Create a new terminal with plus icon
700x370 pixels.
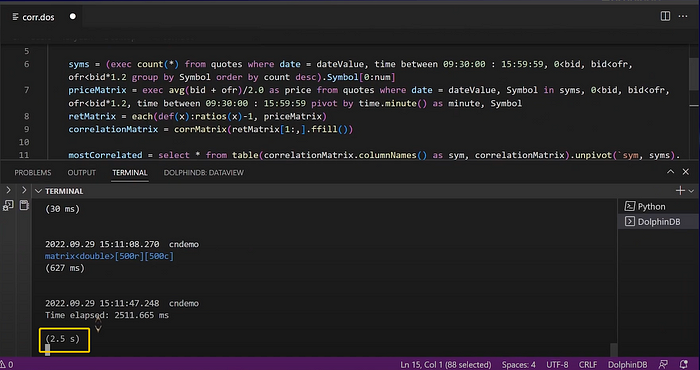(x=680, y=191)
